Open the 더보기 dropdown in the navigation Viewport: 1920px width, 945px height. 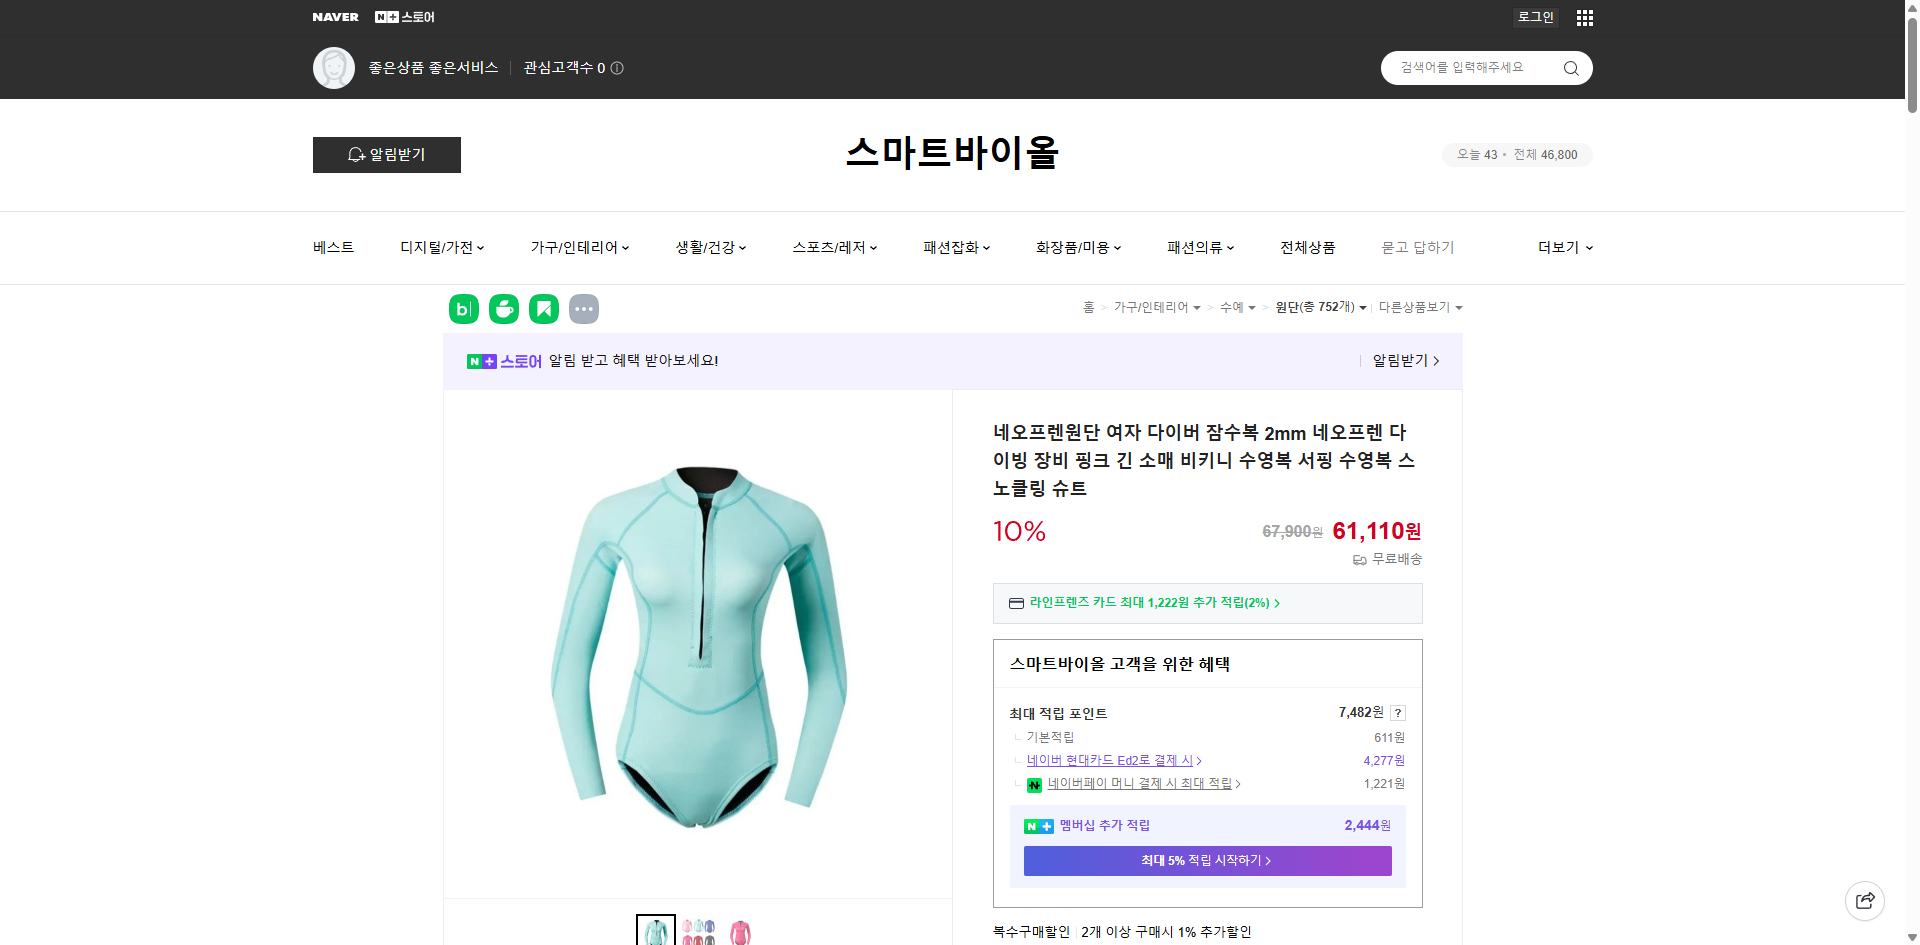[x=1564, y=247]
